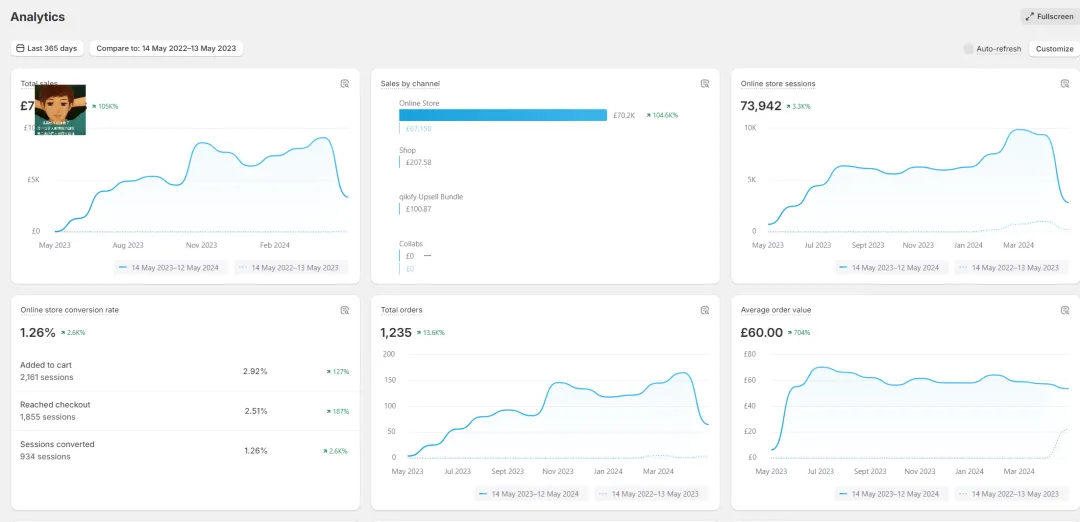This screenshot has height=522, width=1080.
Task: Open the Online store conversion rate title
Action: 70,310
